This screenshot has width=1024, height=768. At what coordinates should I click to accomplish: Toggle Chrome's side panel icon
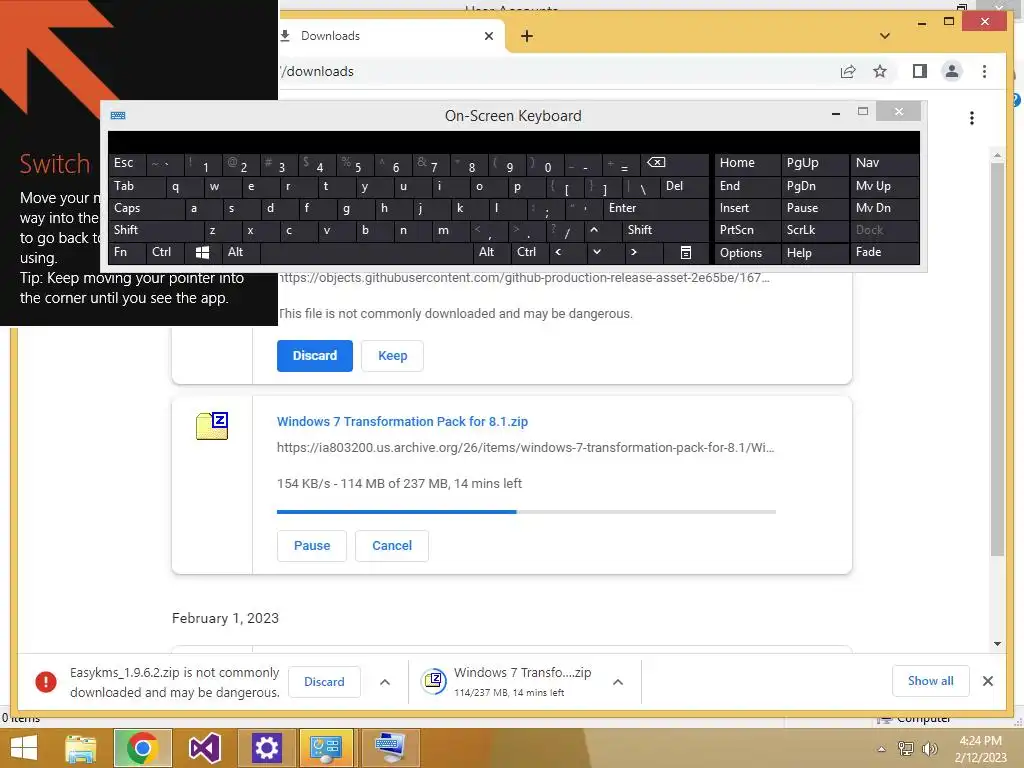[920, 71]
